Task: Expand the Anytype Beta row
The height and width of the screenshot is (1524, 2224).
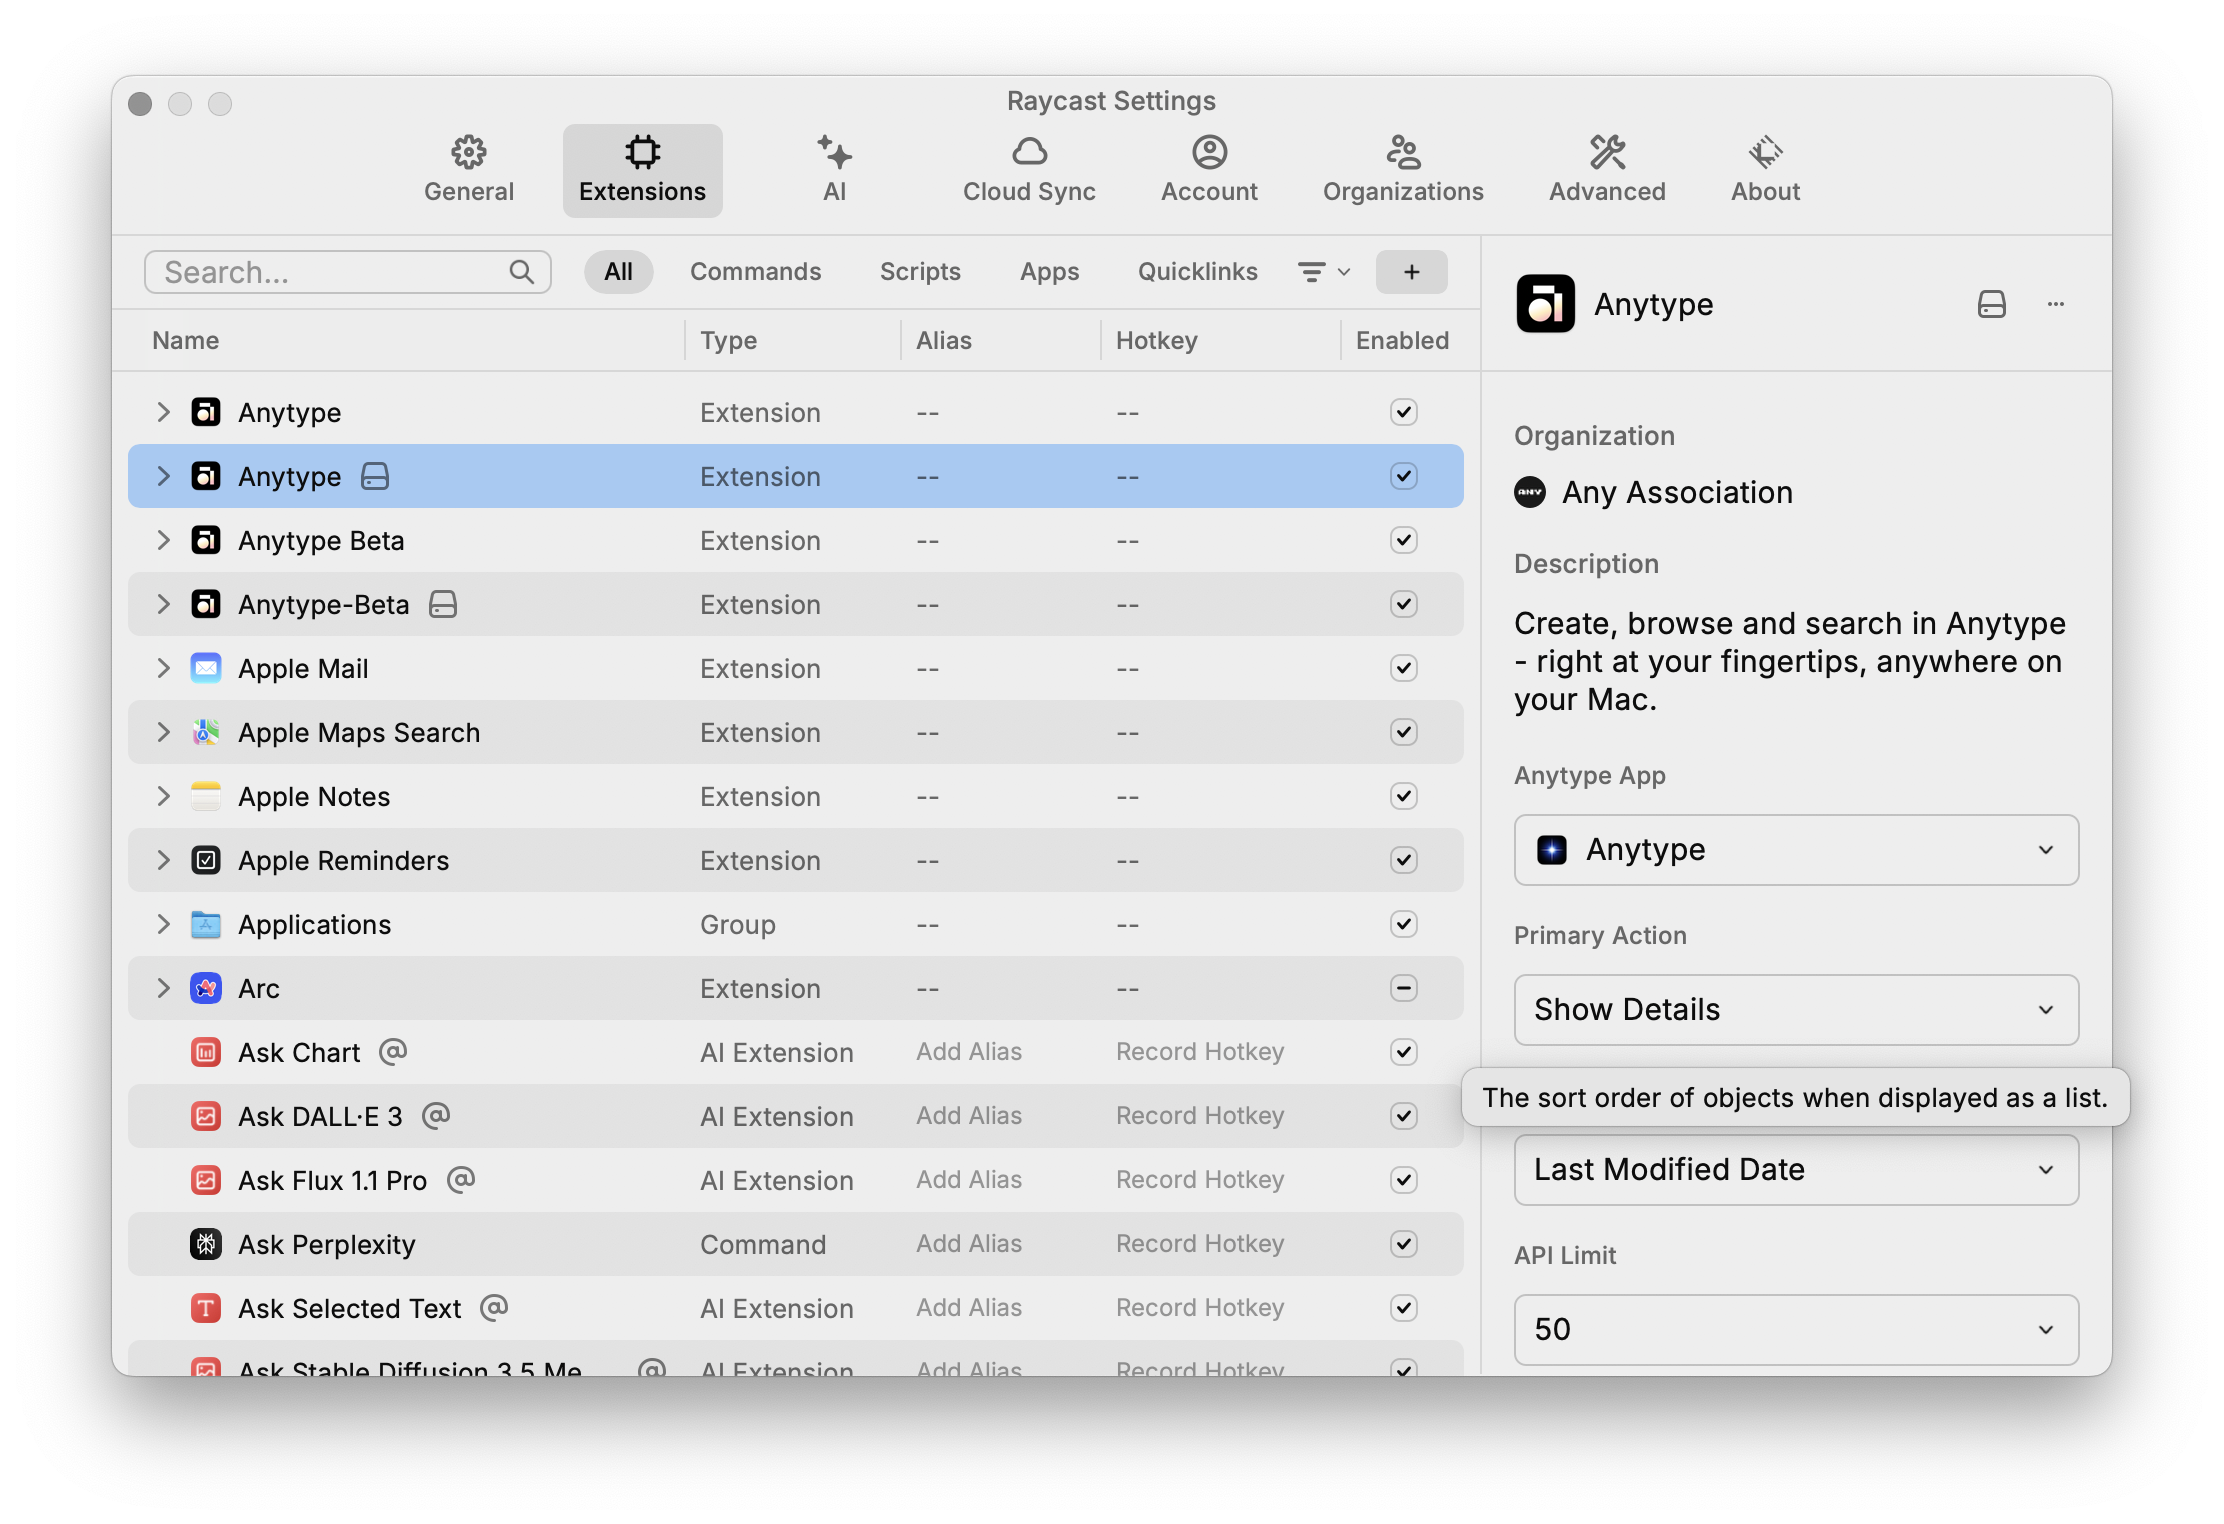Action: click(163, 540)
